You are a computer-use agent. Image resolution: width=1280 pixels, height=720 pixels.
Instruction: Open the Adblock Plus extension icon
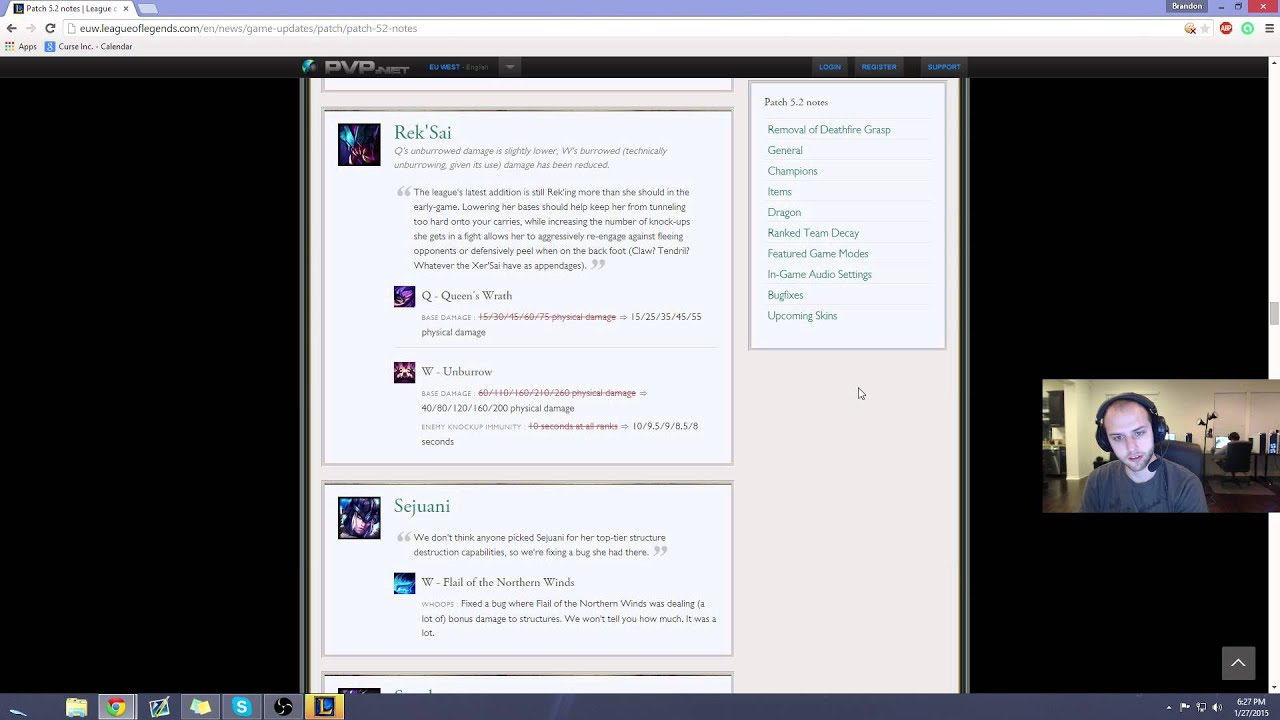(x=1226, y=29)
